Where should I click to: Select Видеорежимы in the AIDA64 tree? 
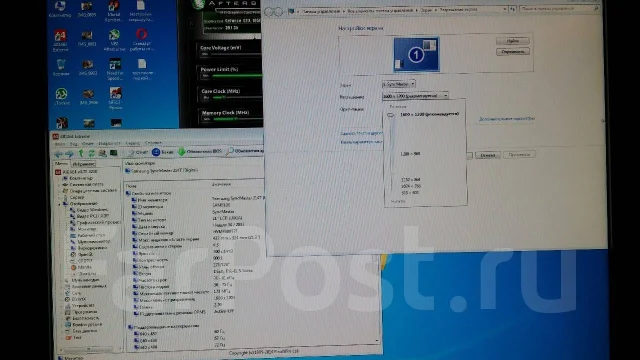pos(89,248)
